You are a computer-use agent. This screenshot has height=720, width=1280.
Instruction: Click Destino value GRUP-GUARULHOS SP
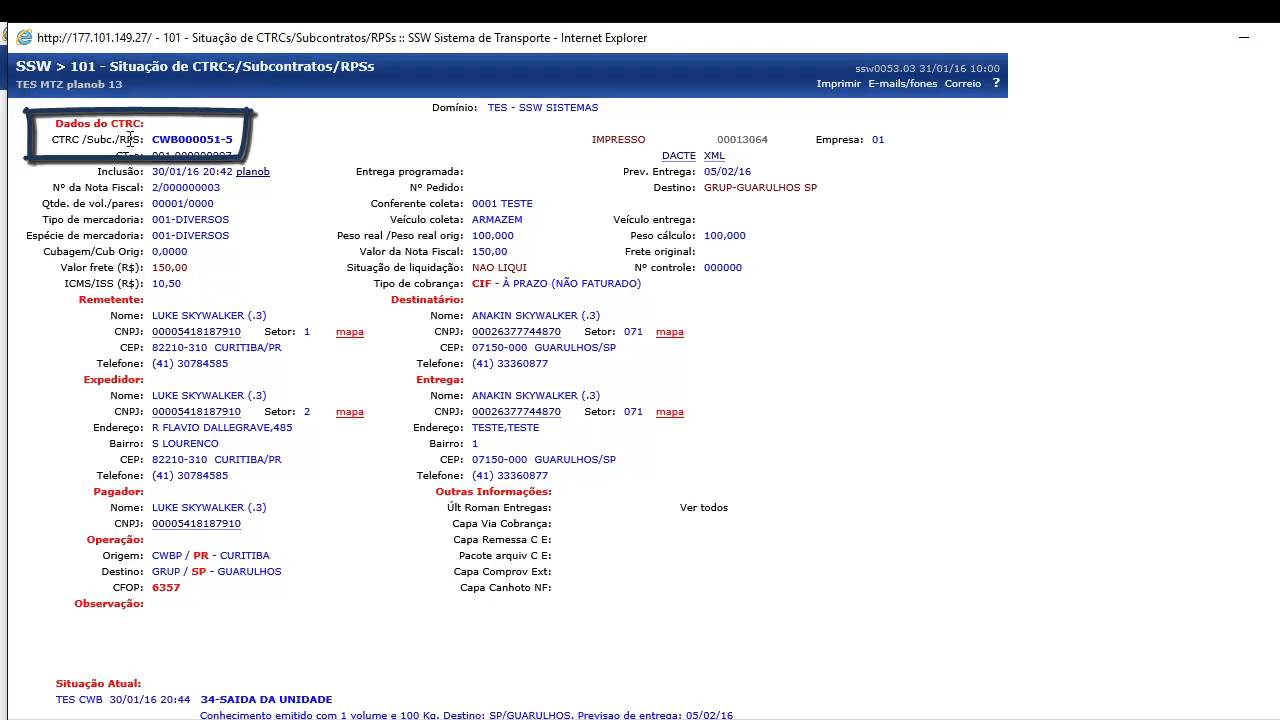coord(760,188)
